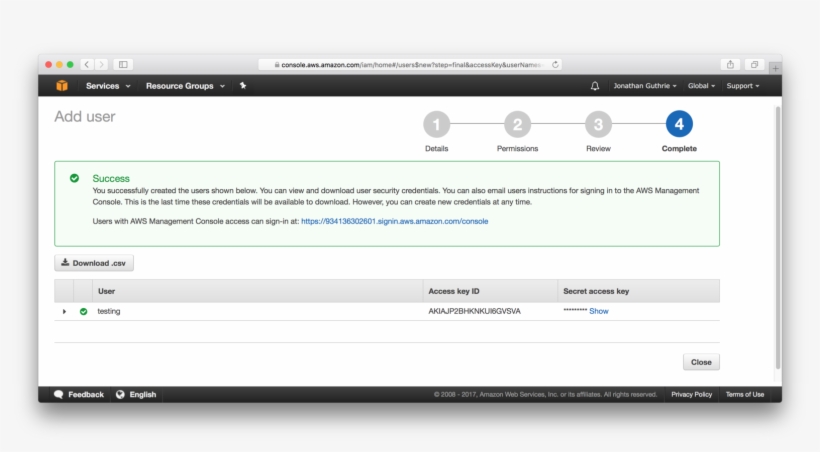Download the credentials .csv file
The image size is (820, 452).
pos(94,263)
